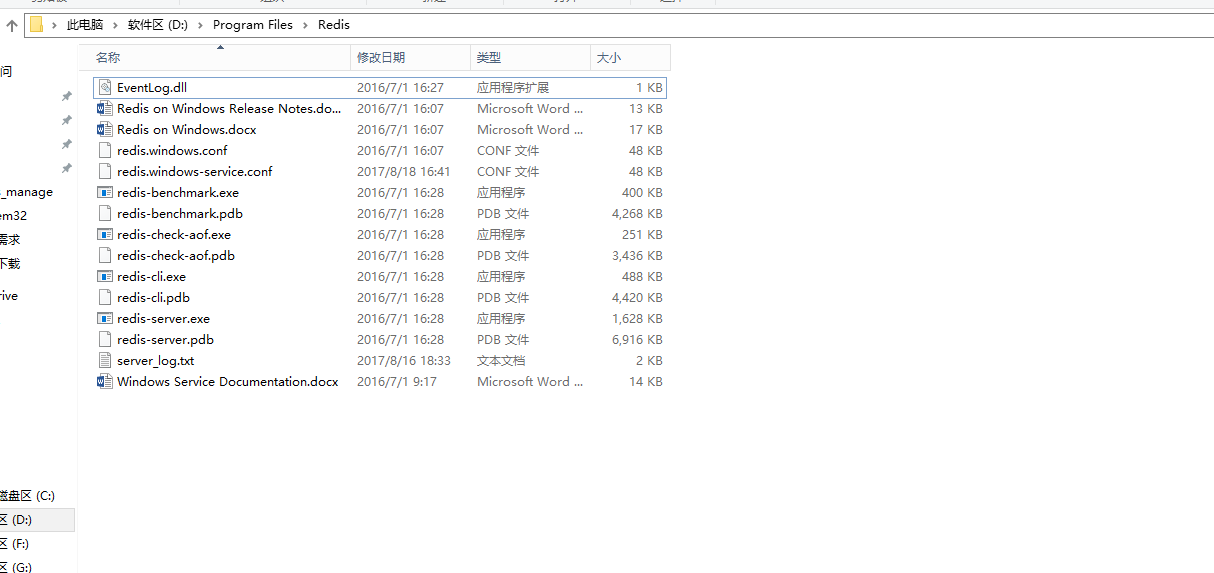The image size is (1214, 573).
Task: Click the size 488 KB
Action: 642,277
